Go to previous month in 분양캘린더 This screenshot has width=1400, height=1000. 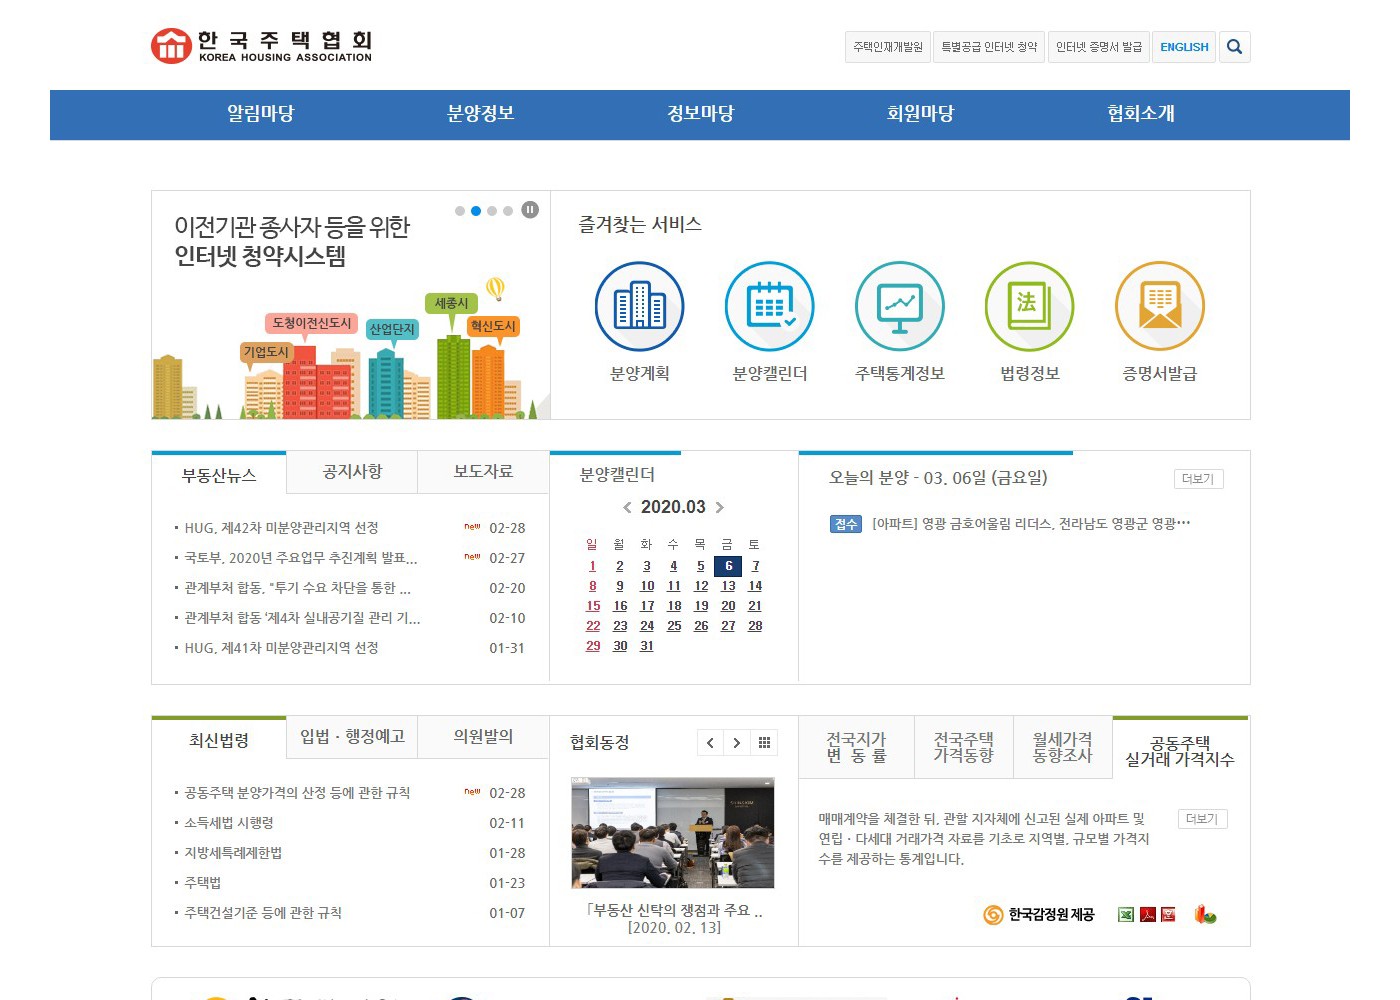coord(627,508)
